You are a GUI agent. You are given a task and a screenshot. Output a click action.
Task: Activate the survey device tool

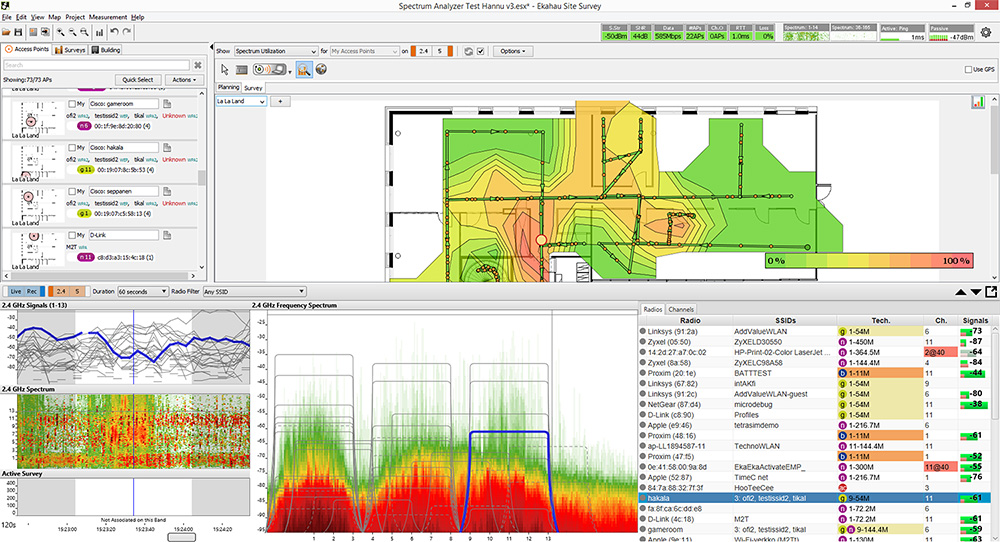tap(269, 70)
